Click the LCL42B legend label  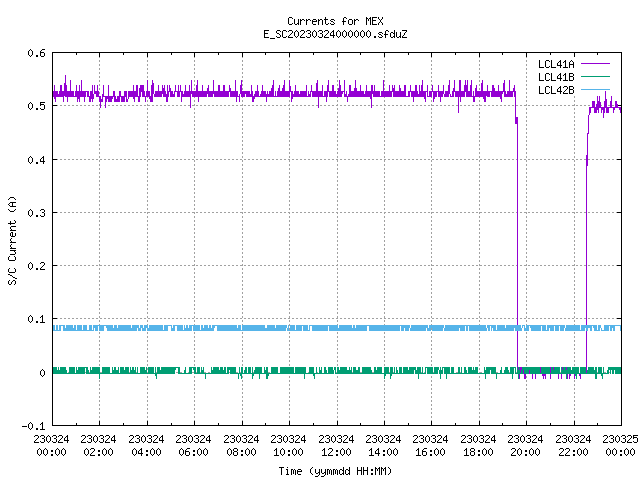pyautogui.click(x=556, y=90)
